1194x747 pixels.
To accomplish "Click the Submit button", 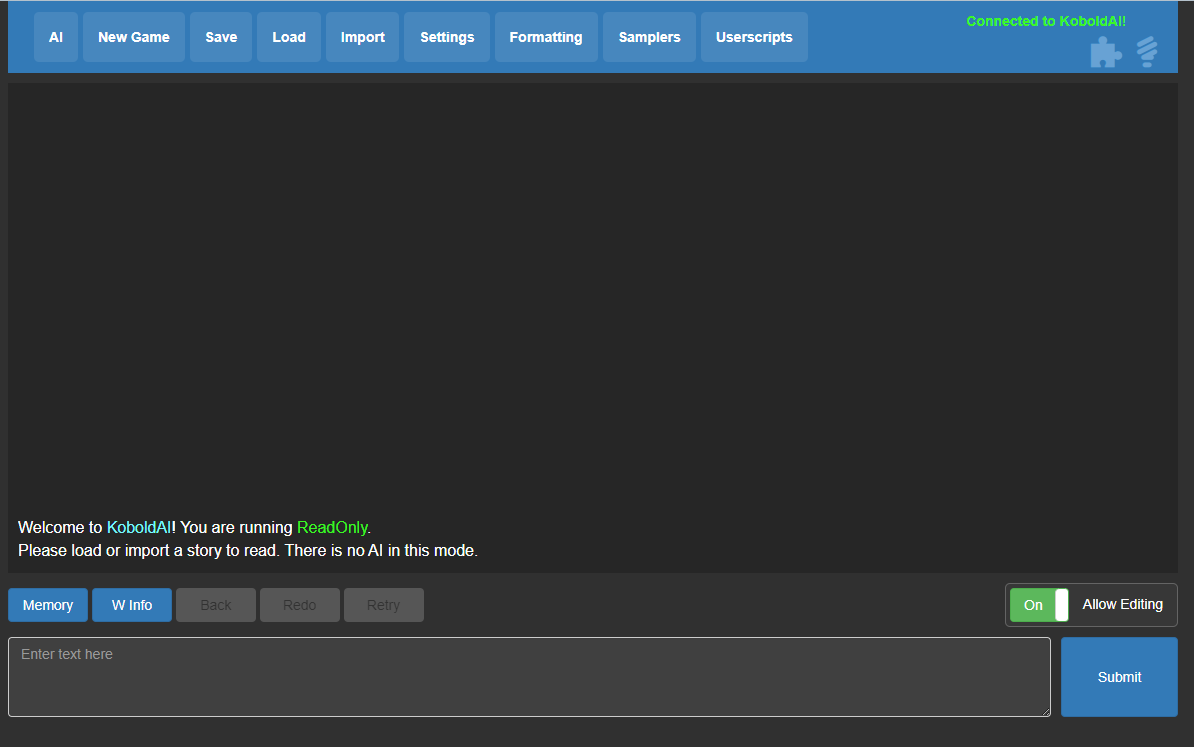I will [x=1119, y=677].
